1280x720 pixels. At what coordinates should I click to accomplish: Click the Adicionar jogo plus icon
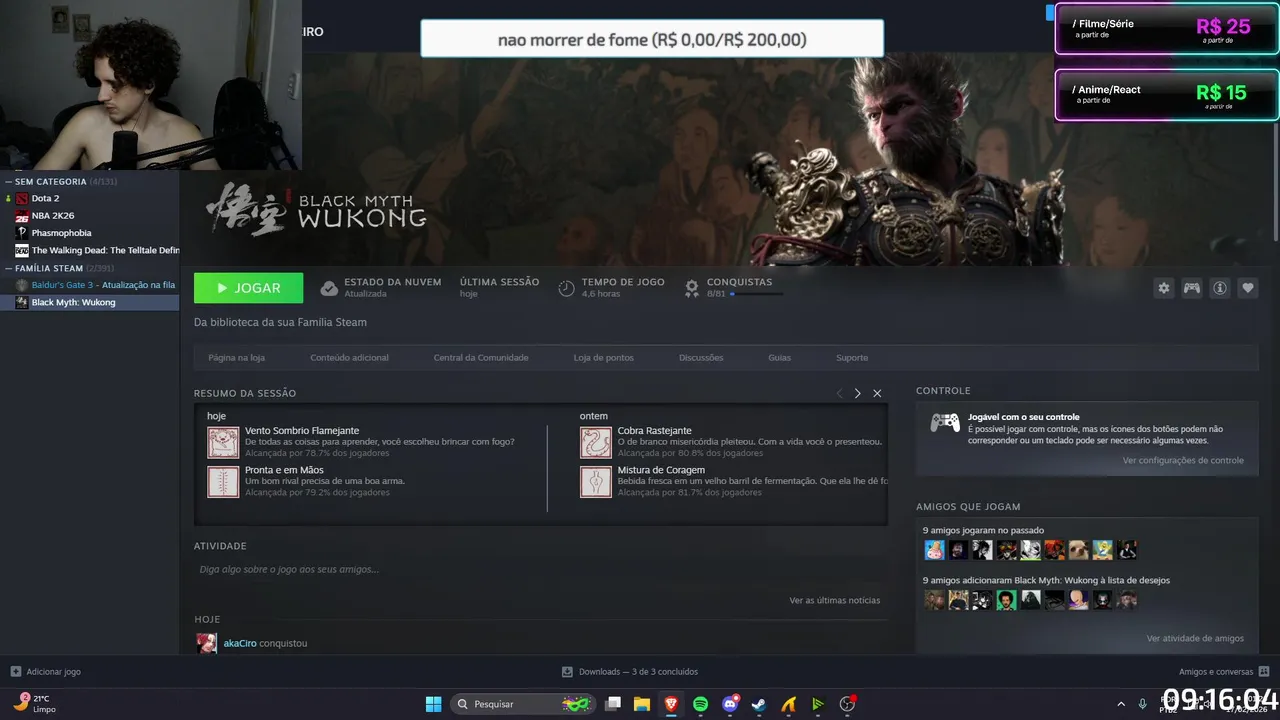pos(15,671)
